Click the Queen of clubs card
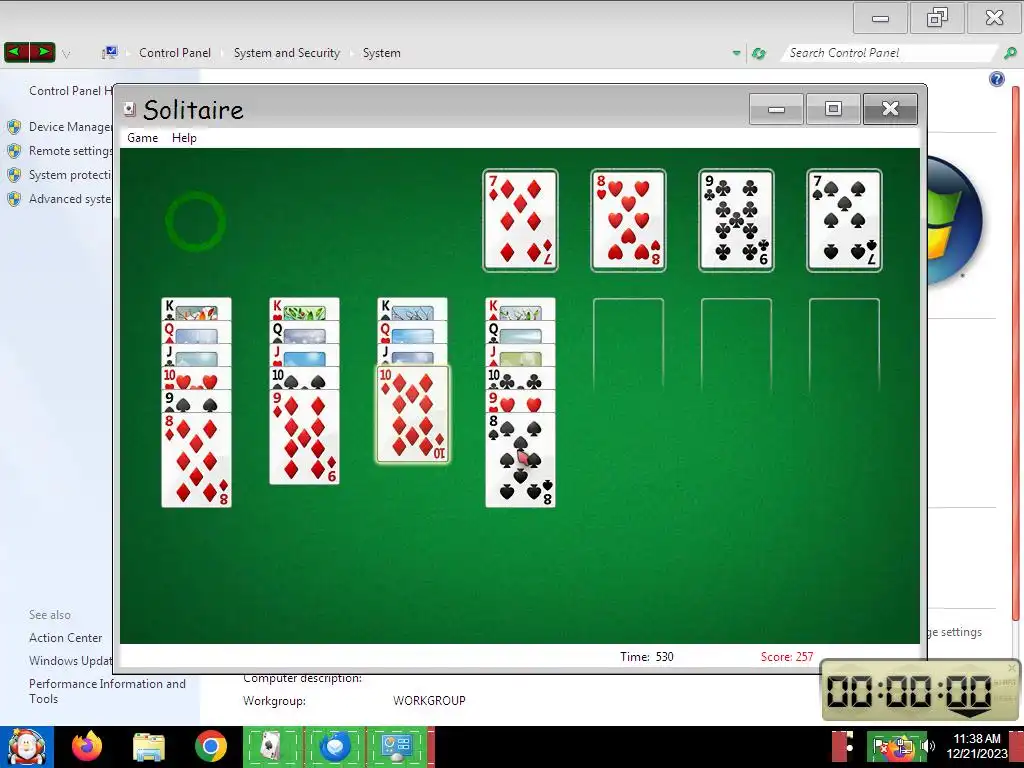The height and width of the screenshot is (768, 1024). tap(520, 332)
